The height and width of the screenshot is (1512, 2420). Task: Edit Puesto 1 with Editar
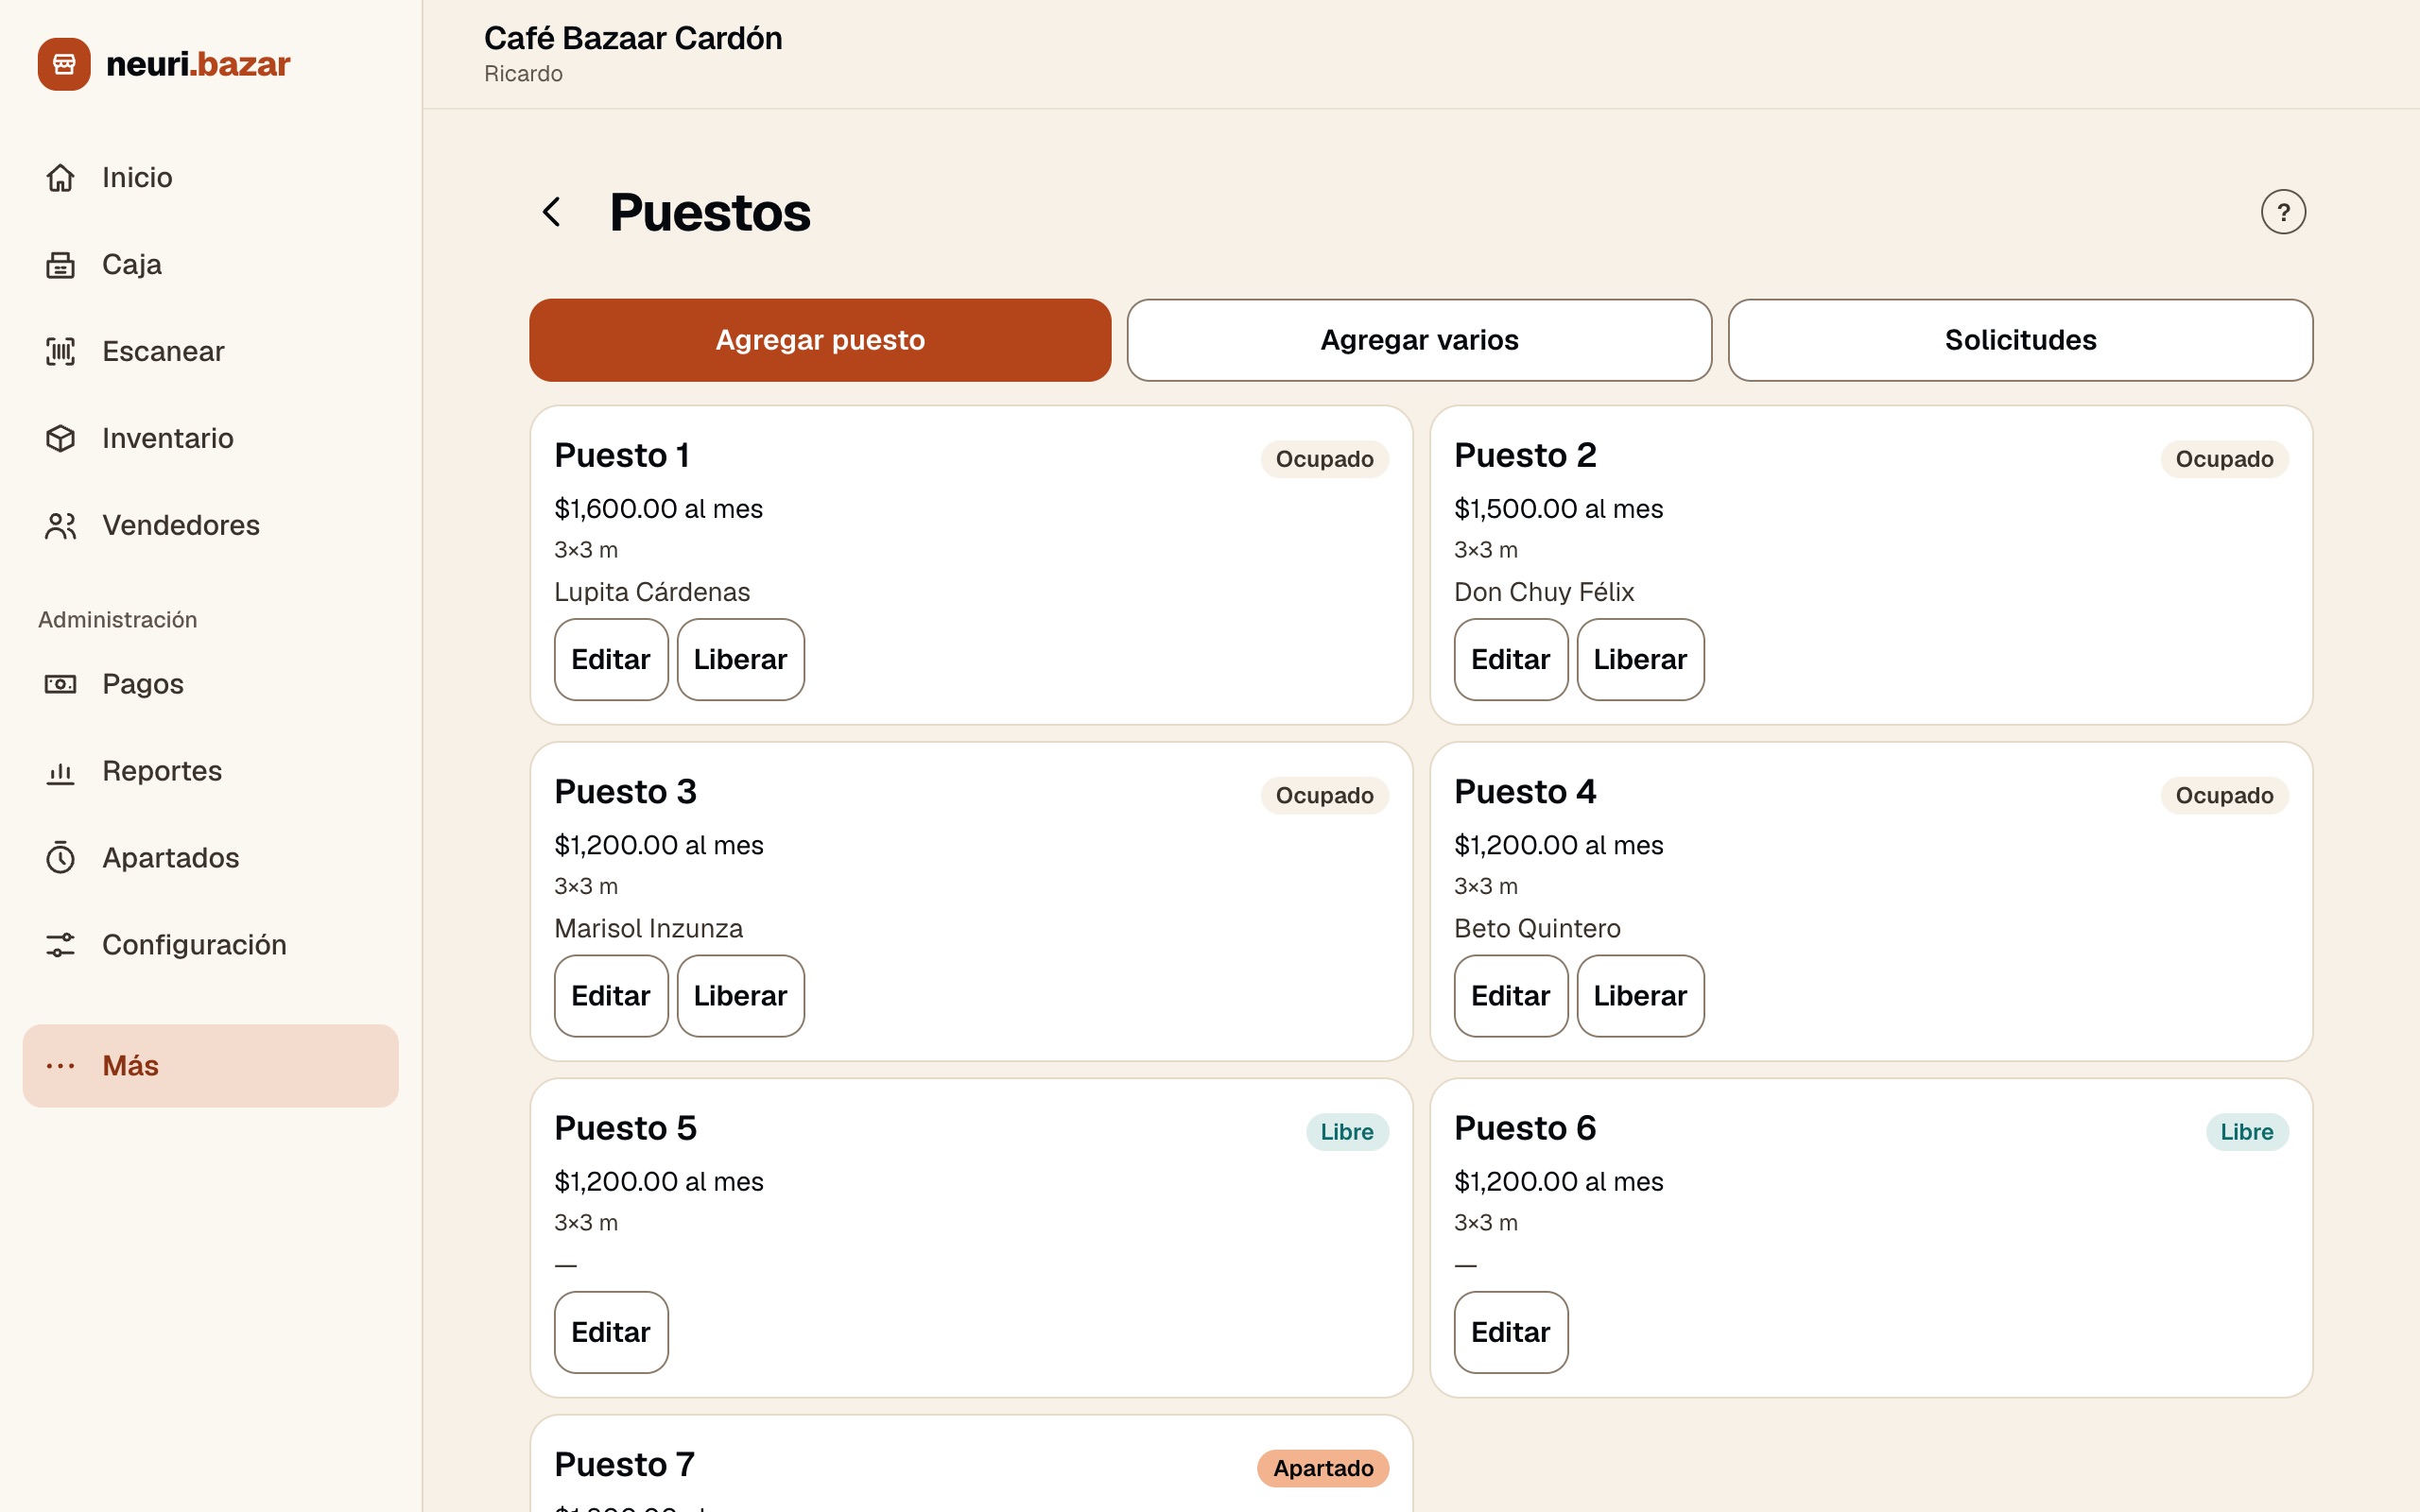[x=611, y=660]
